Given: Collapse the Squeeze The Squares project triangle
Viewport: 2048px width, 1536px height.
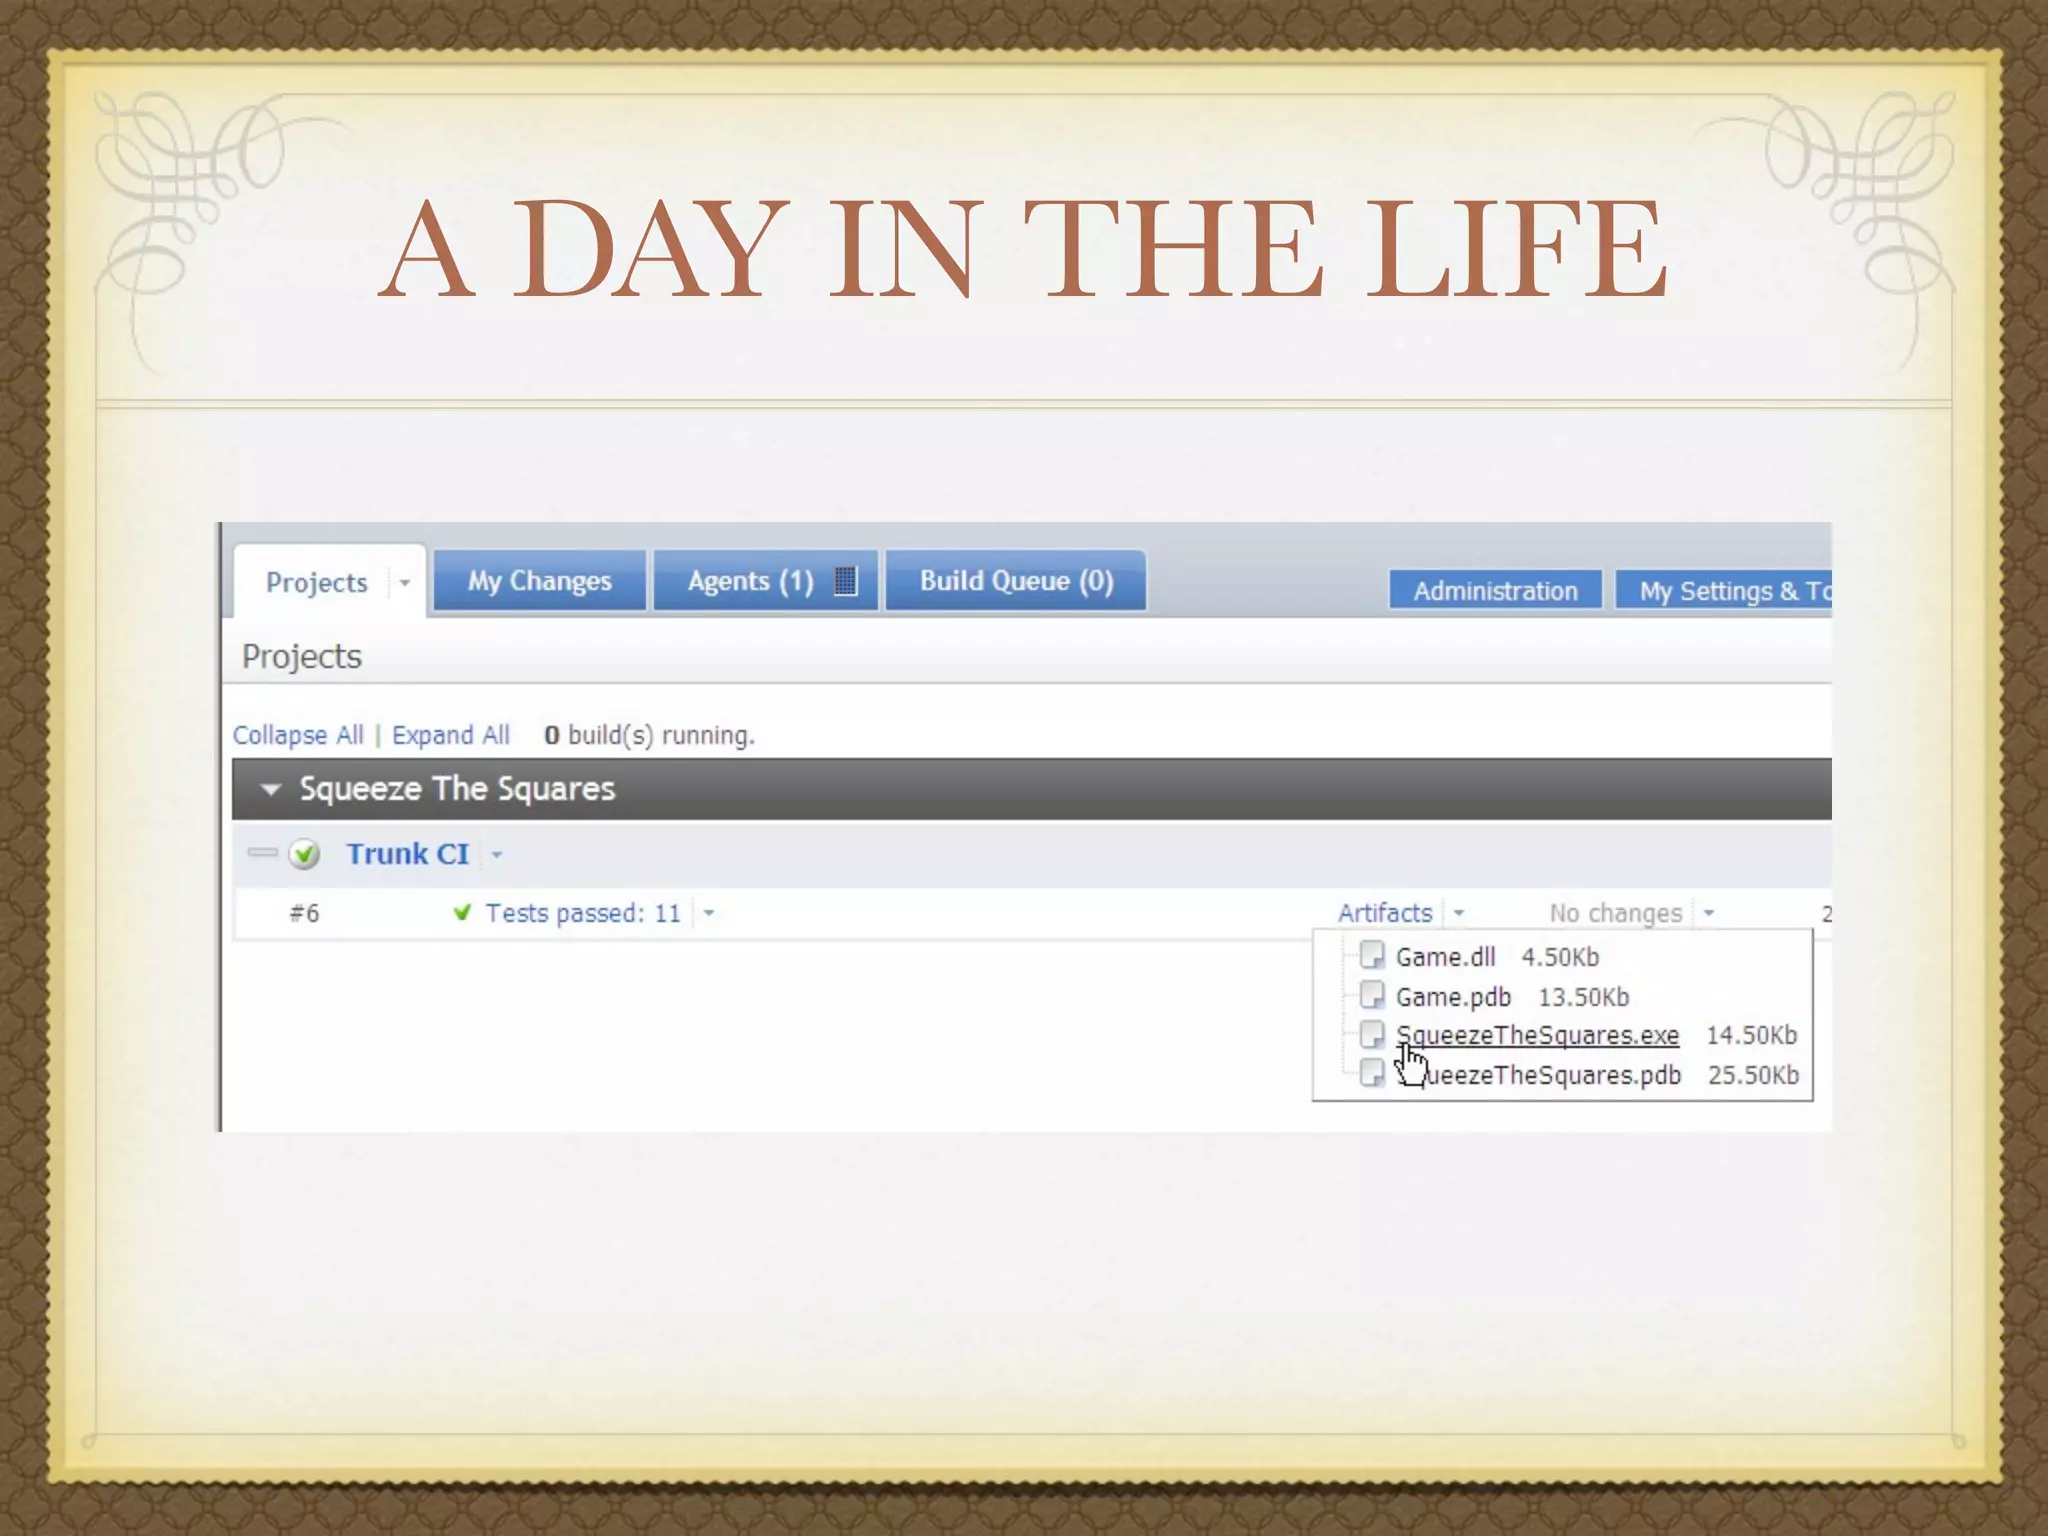Looking at the screenshot, I should coord(270,789).
